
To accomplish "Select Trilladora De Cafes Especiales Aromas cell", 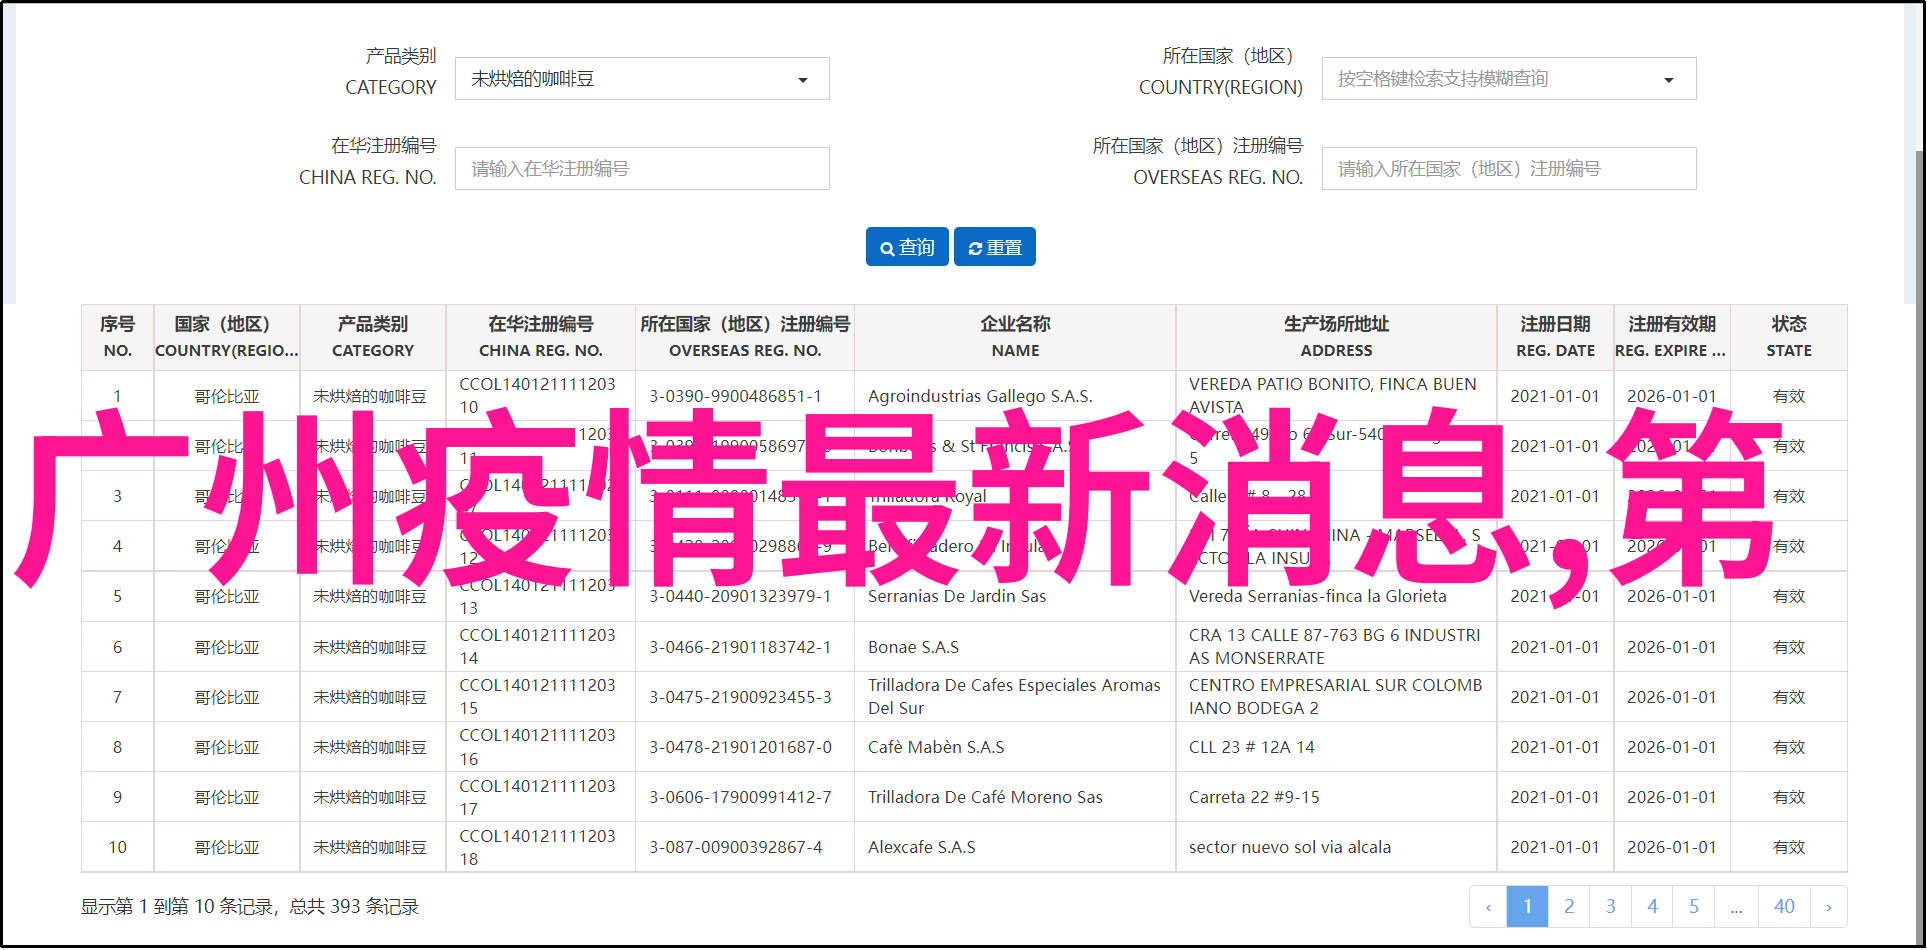I will (1014, 697).
